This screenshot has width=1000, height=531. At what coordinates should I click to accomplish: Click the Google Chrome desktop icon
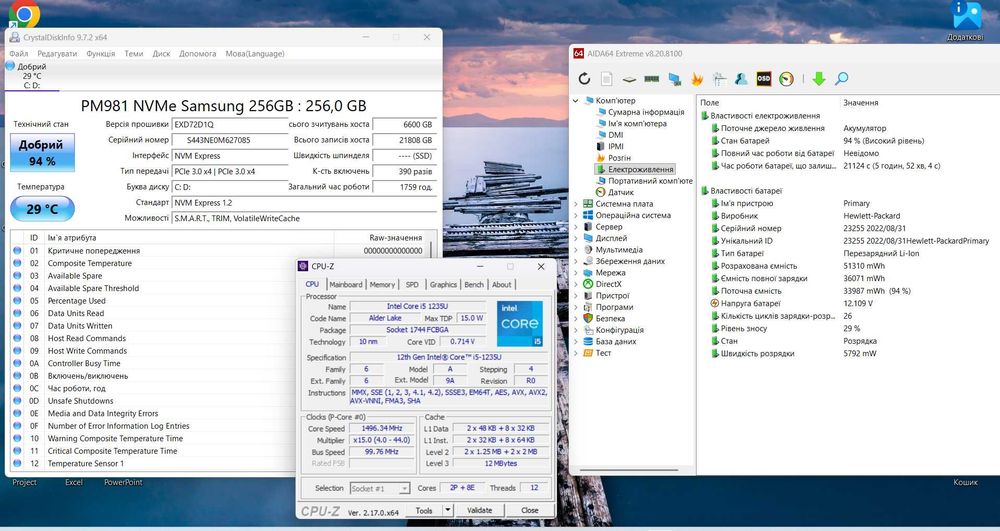(24, 13)
